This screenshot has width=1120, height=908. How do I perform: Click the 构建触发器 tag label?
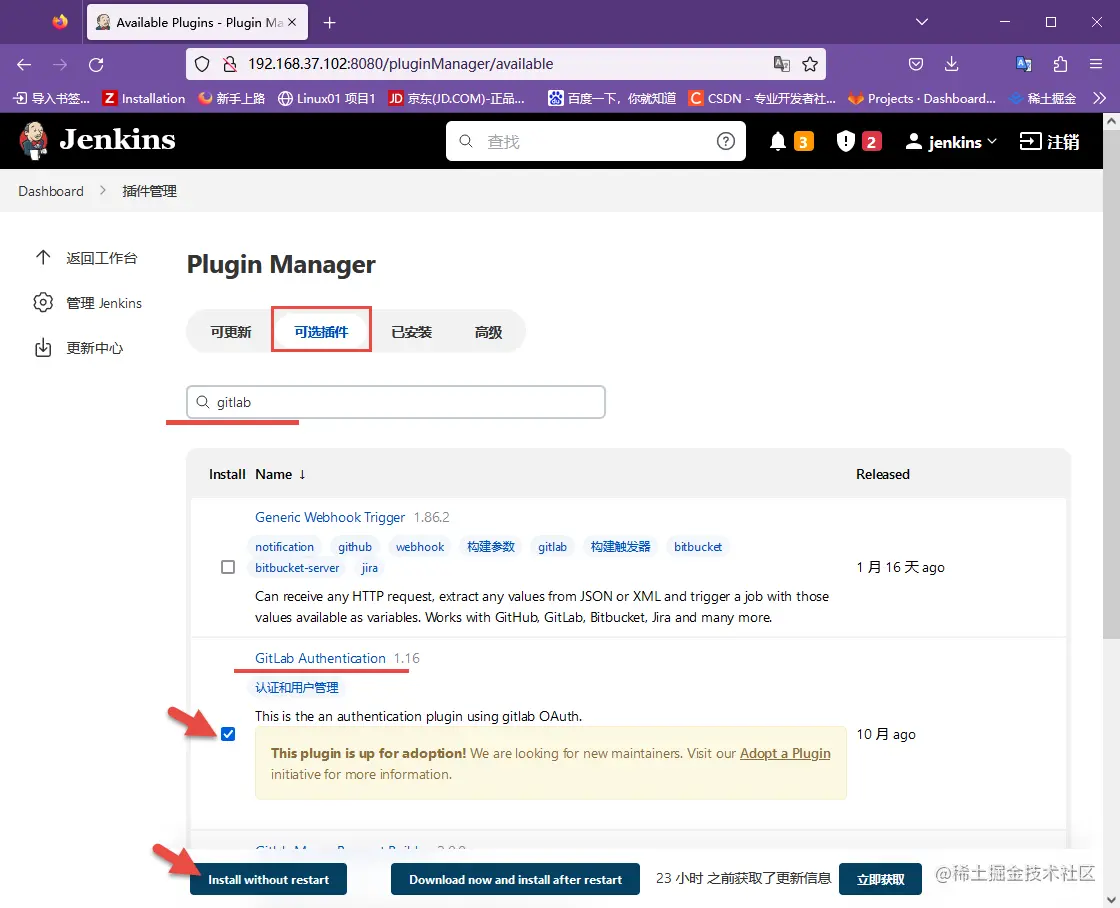[x=621, y=547]
